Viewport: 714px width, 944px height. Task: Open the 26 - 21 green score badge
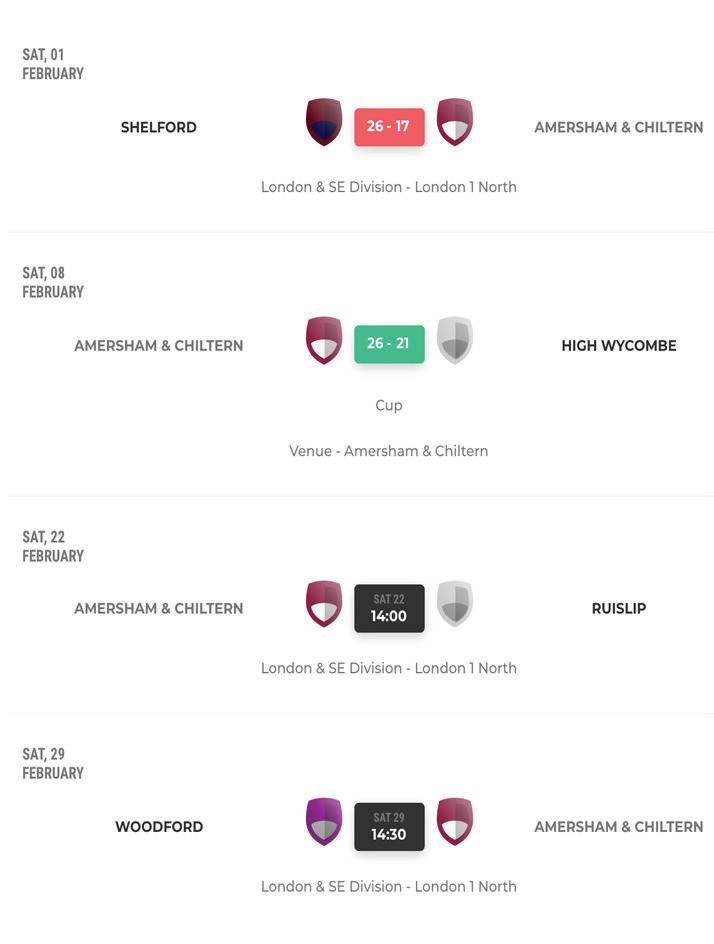389,344
